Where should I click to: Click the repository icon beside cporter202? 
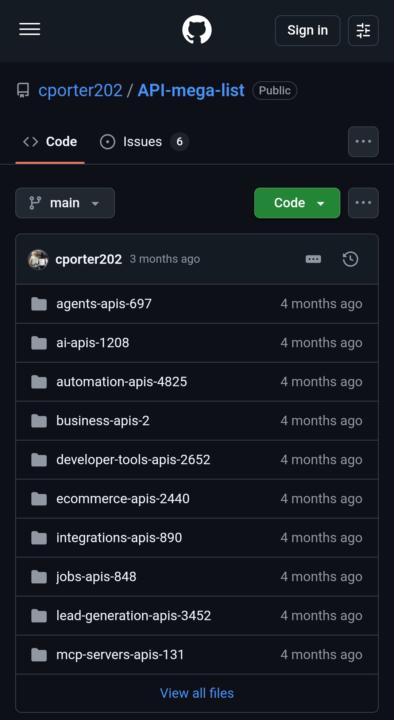pyautogui.click(x=23, y=90)
